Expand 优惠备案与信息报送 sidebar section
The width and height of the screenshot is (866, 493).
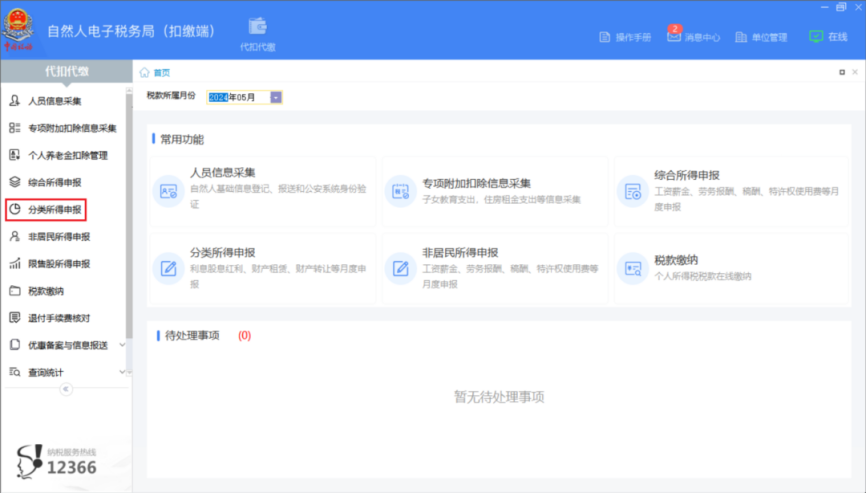122,345
